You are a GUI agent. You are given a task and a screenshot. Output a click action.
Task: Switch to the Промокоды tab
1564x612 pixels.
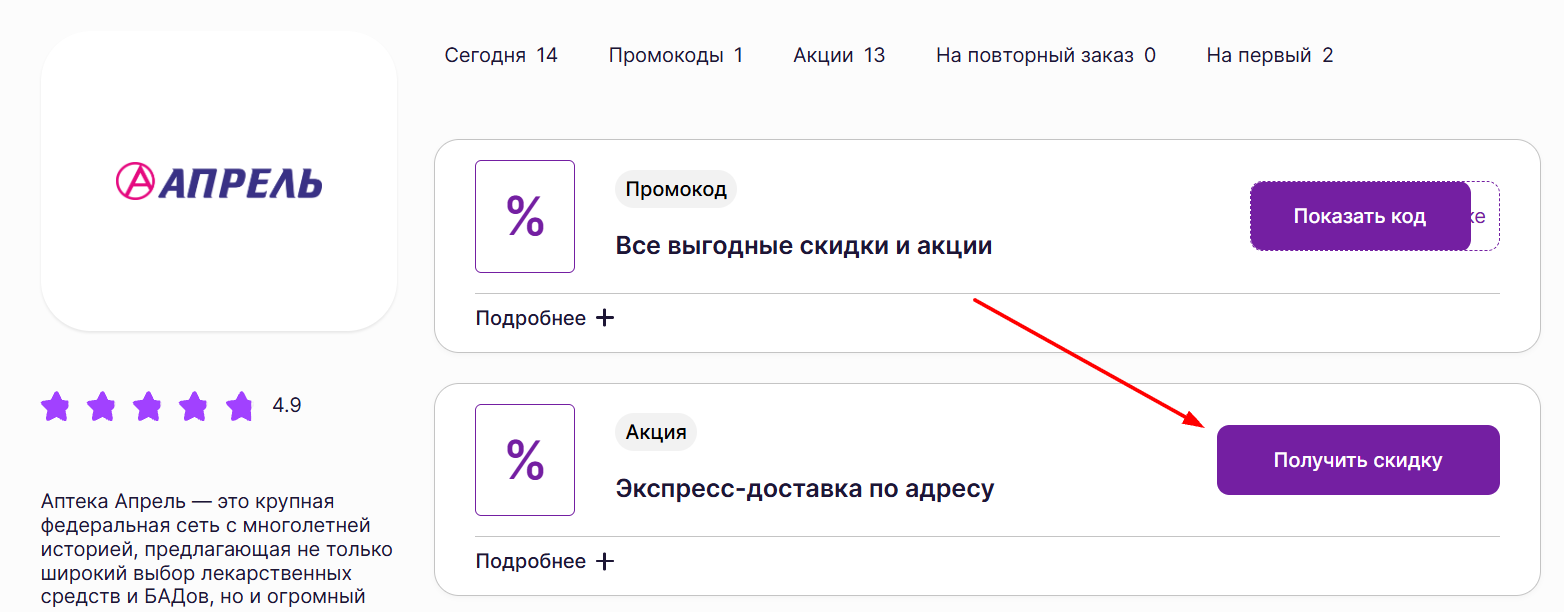[675, 55]
